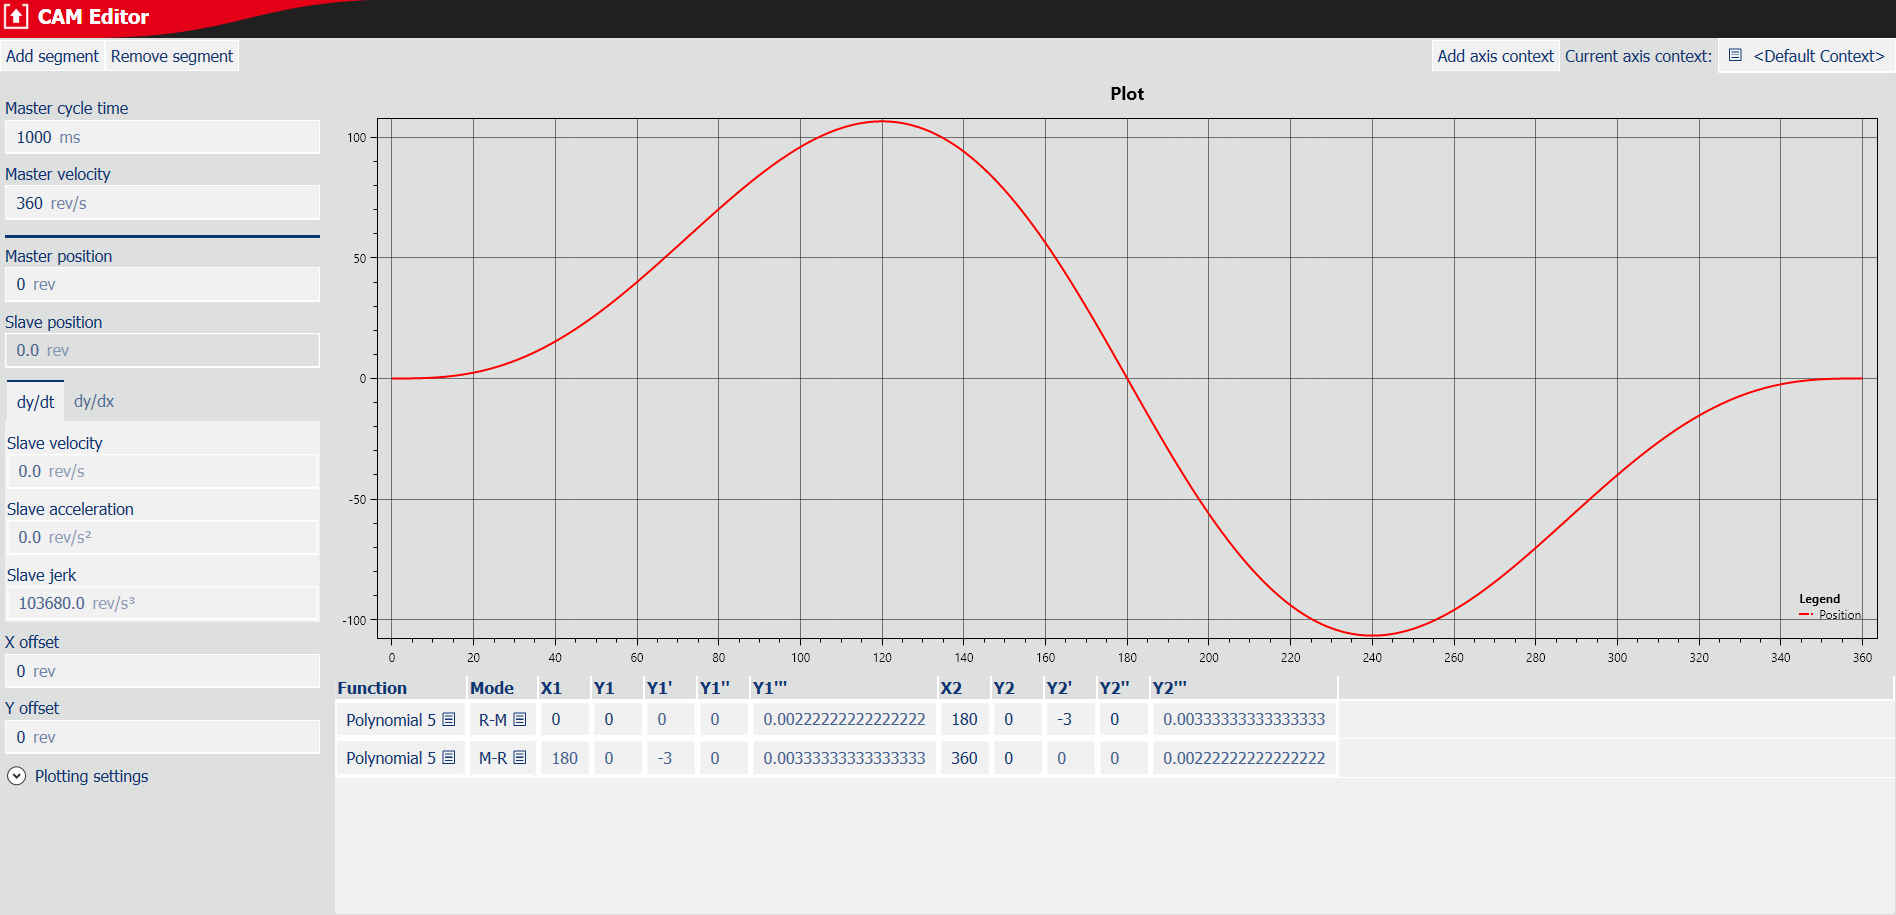Click the Remove segment button

coord(172,56)
